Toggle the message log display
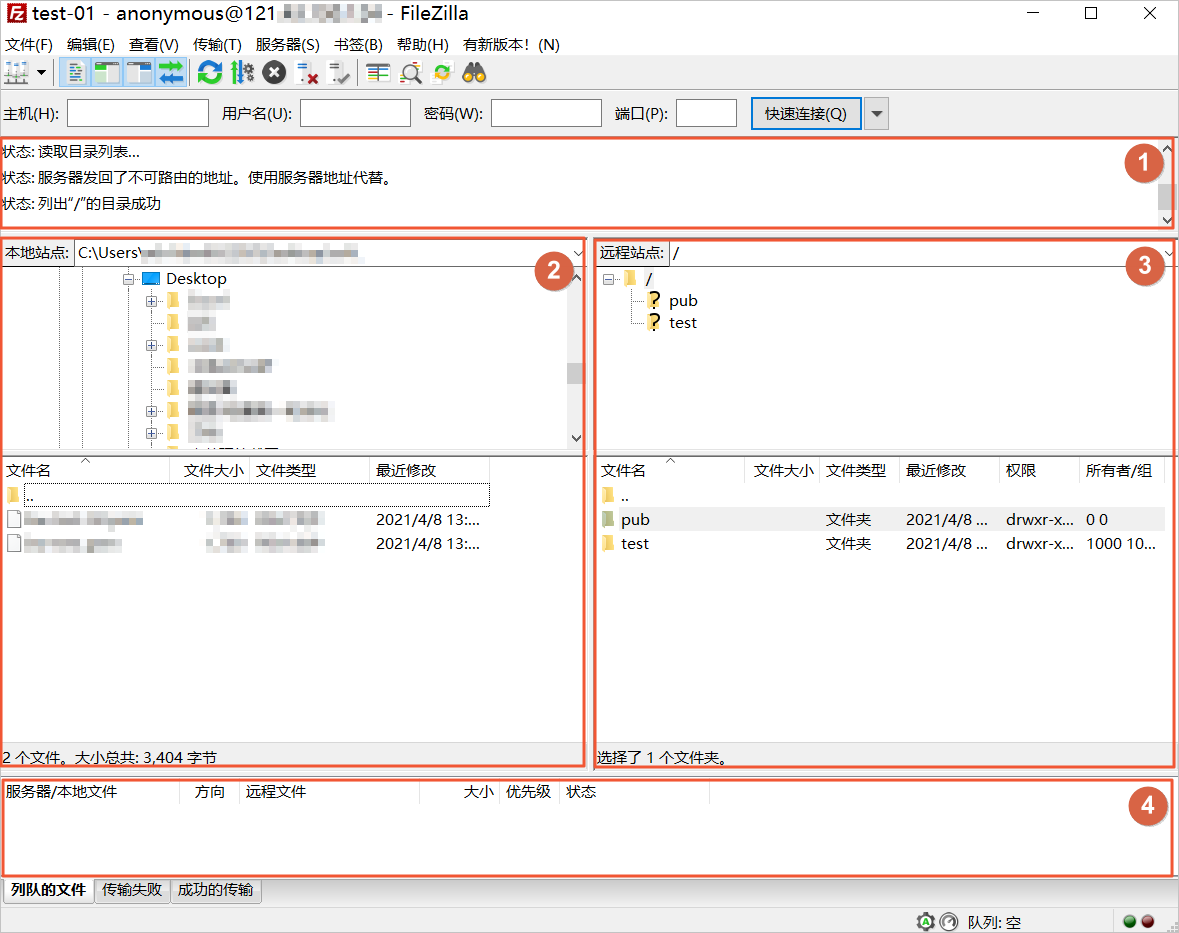Image resolution: width=1179 pixels, height=933 pixels. tap(76, 72)
